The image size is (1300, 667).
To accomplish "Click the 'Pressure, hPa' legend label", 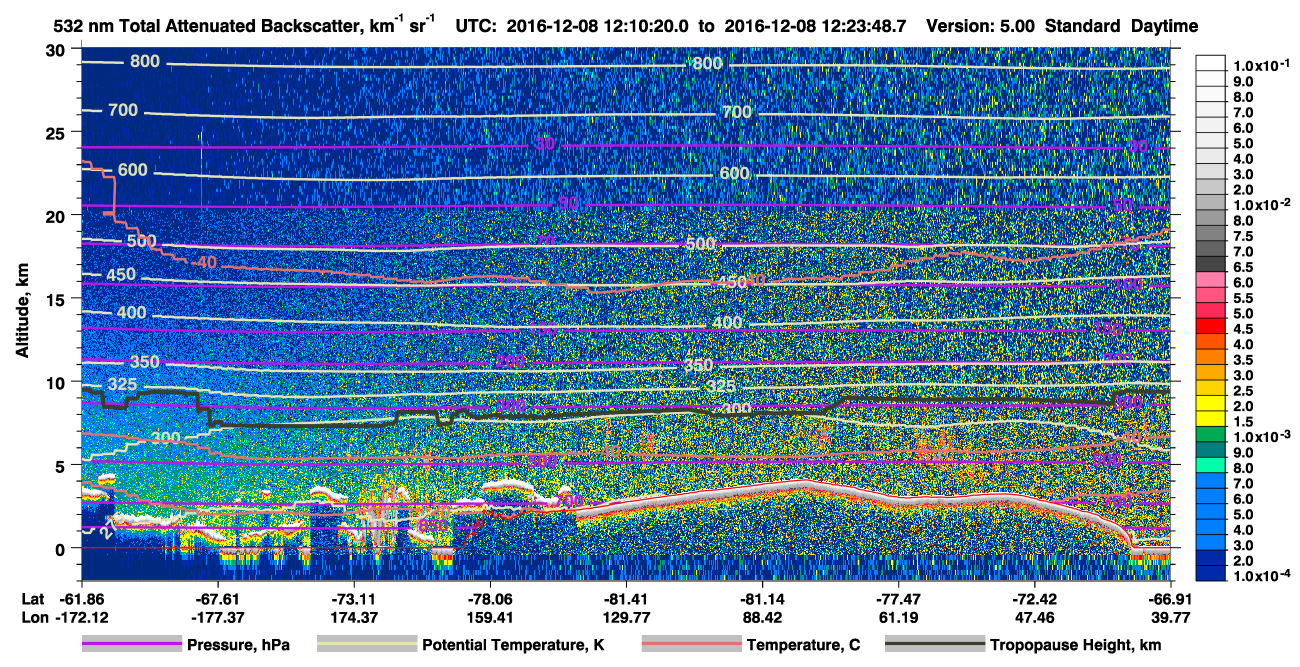I will coord(238,645).
